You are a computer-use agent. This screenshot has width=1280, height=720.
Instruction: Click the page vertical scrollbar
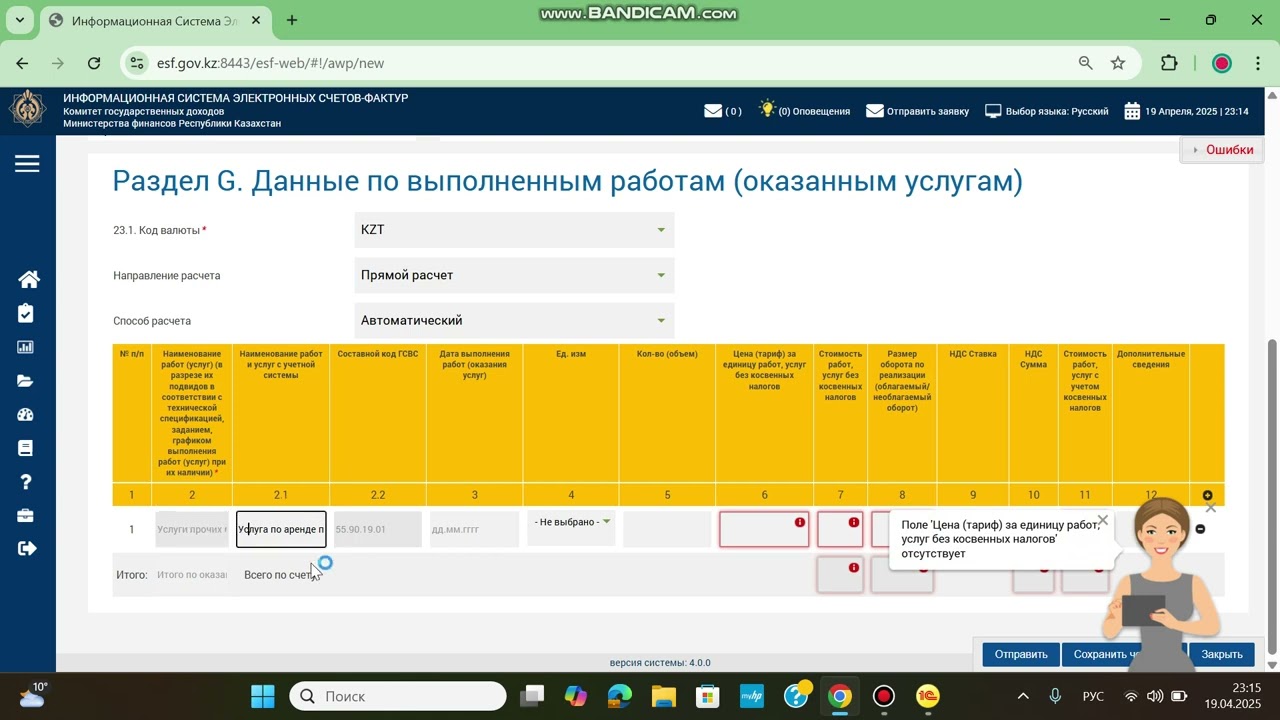click(x=1272, y=496)
